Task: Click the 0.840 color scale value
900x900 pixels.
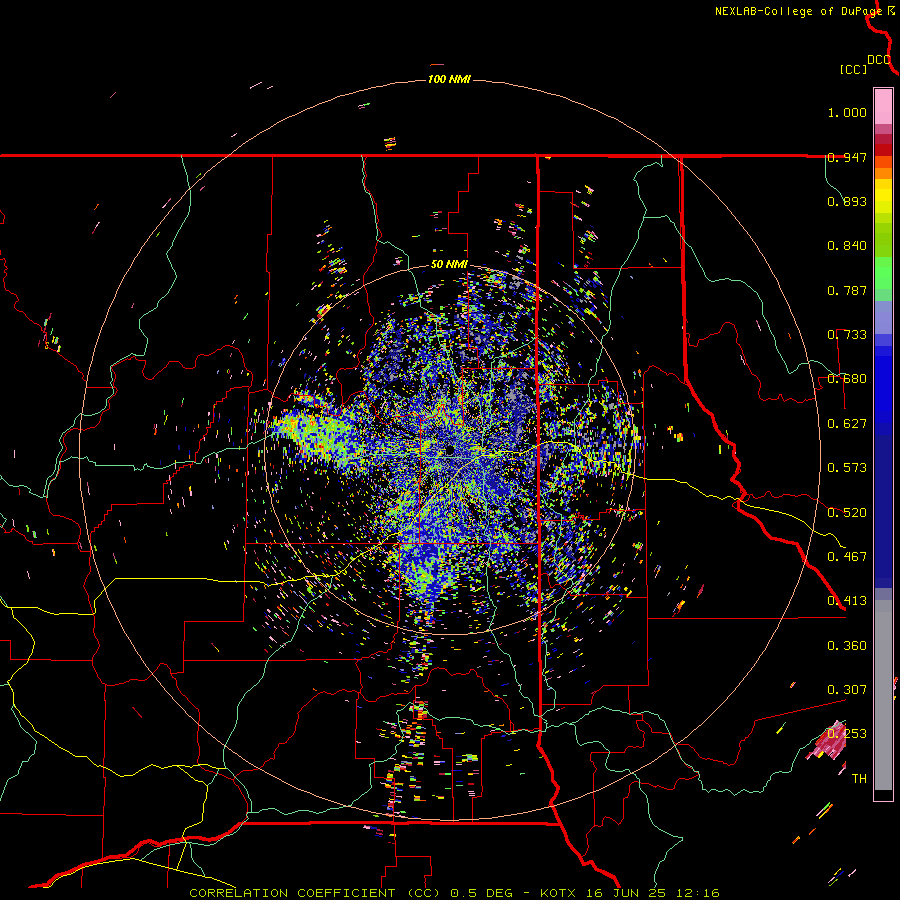Action: [x=847, y=246]
